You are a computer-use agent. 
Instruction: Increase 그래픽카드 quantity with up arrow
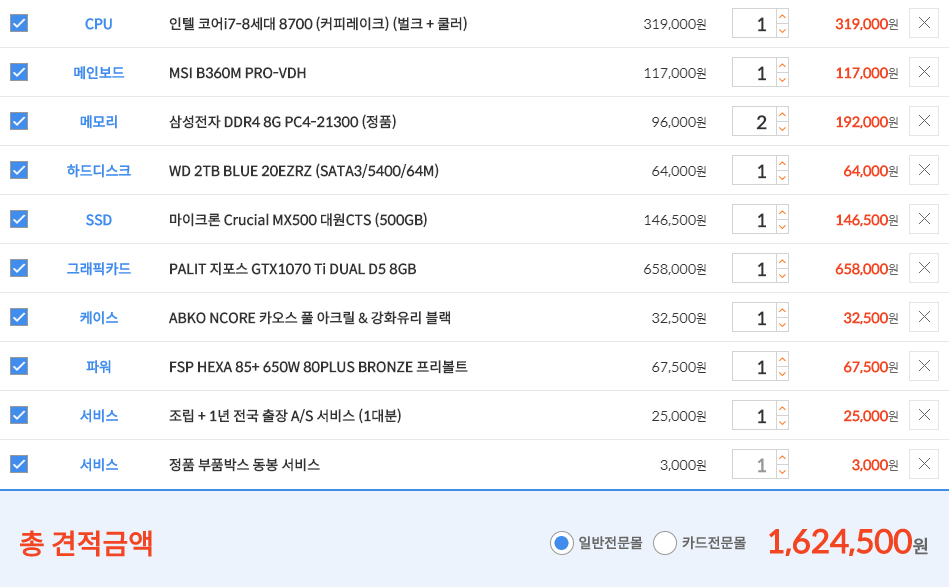click(x=783, y=261)
